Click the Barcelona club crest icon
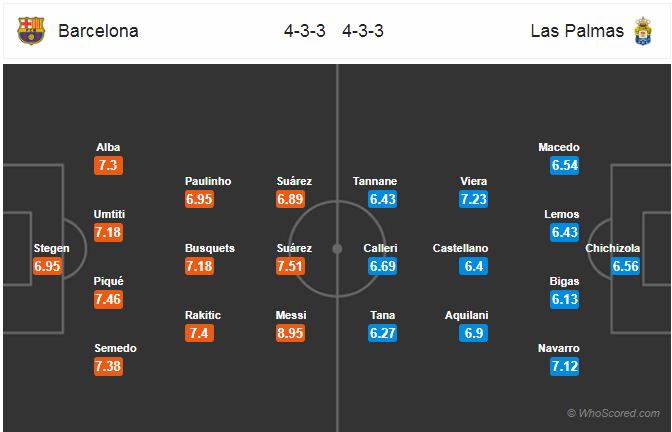Viewport: 672px width, 432px height. (x=31, y=30)
